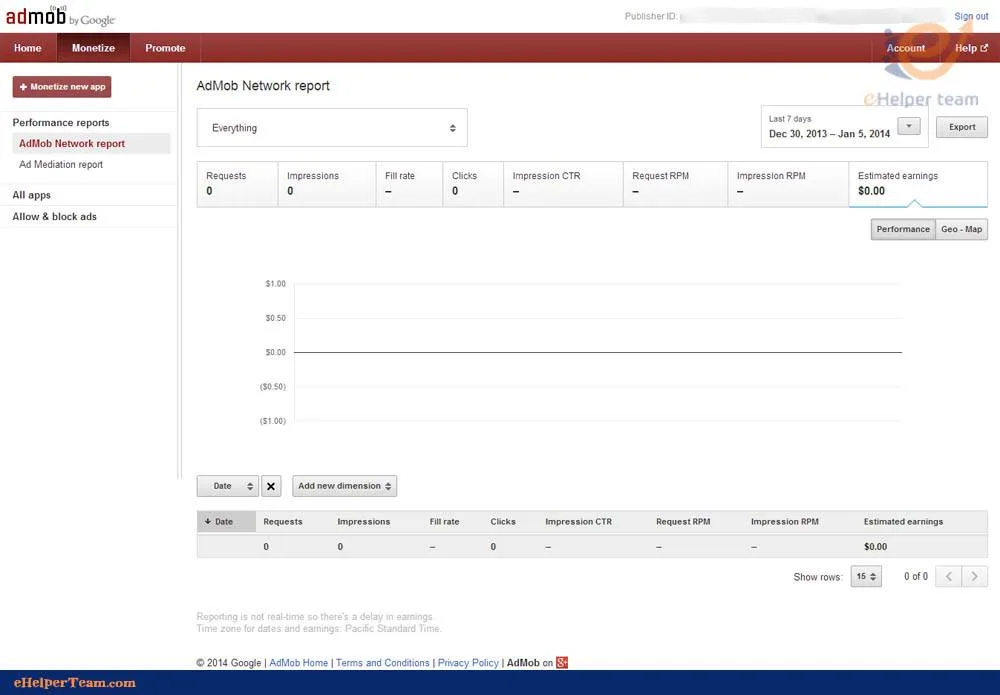
Task: Sort table by Clicks column header
Action: 503,522
